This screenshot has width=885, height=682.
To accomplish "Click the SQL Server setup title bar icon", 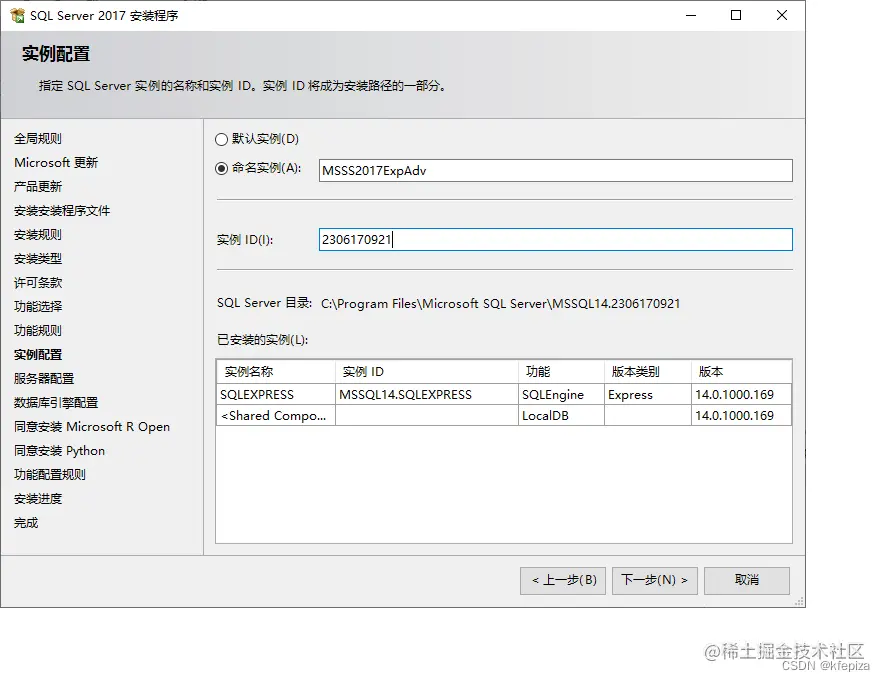I will 17,15.
